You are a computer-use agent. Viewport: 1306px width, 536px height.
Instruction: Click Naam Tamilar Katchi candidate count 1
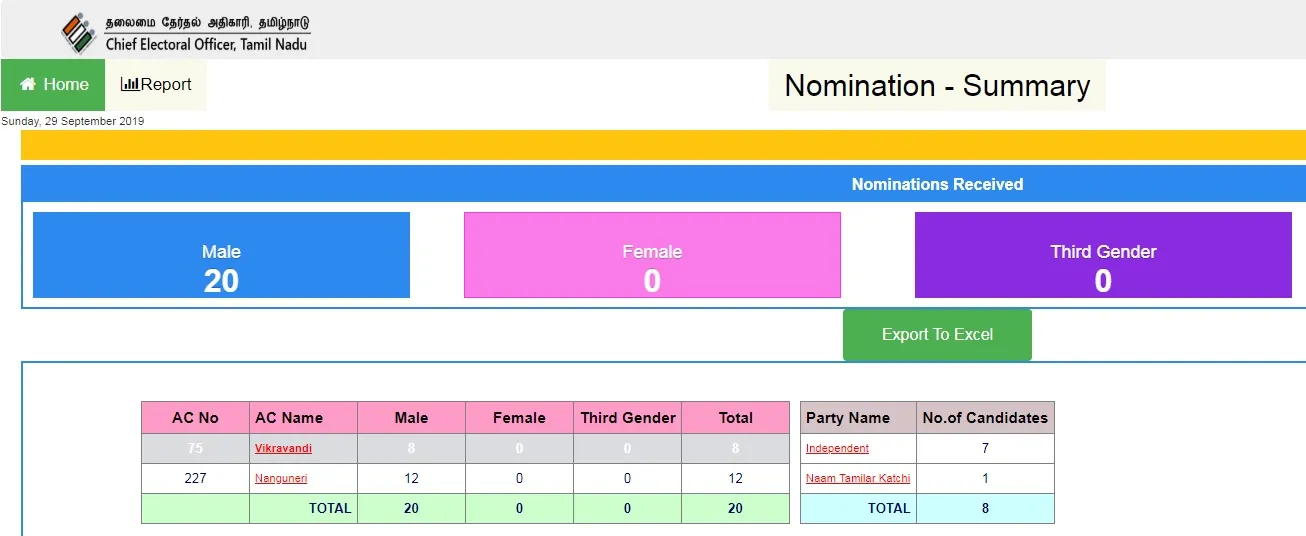pyautogui.click(x=985, y=478)
